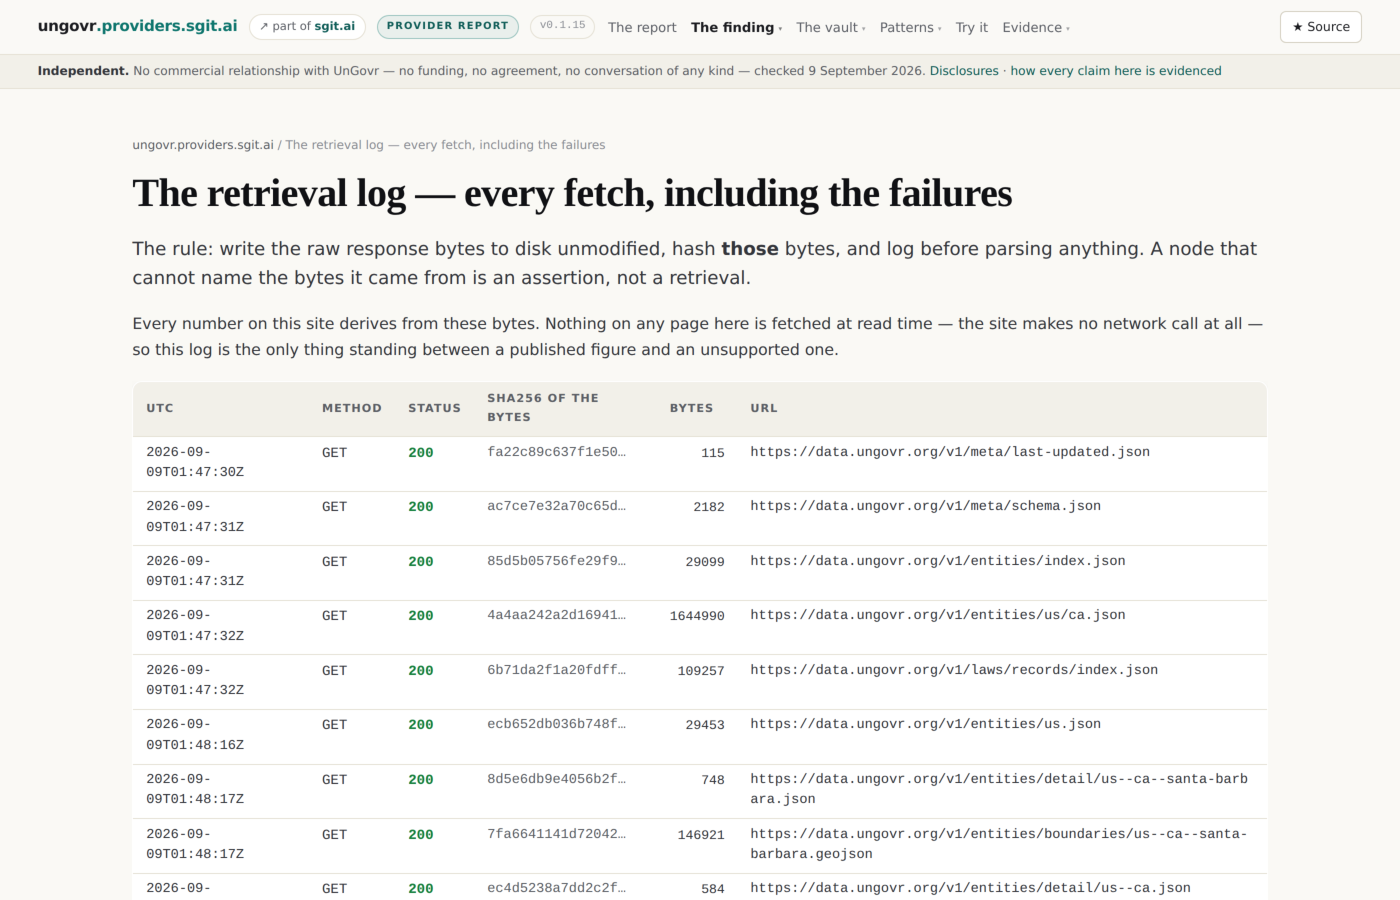Screen dimensions: 1400x900
Task: Click hash ecb652db036b748f…
Action: [x=557, y=724]
